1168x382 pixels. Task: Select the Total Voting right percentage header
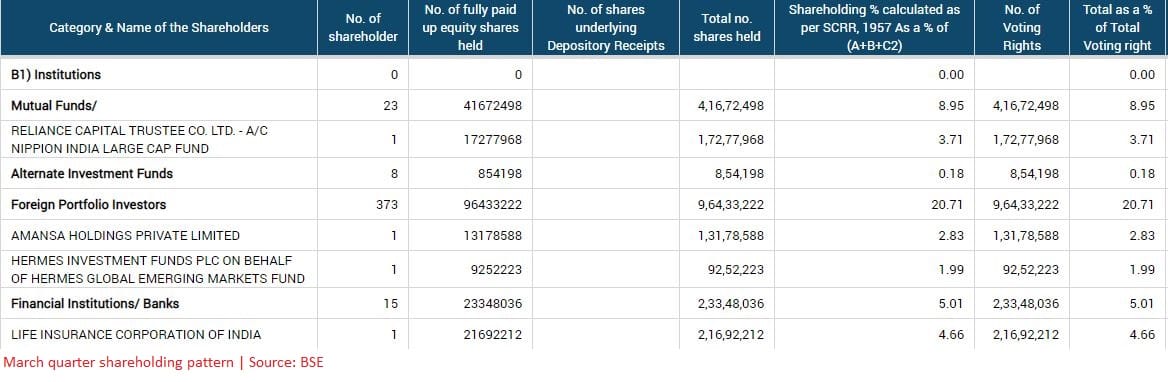coord(1117,28)
